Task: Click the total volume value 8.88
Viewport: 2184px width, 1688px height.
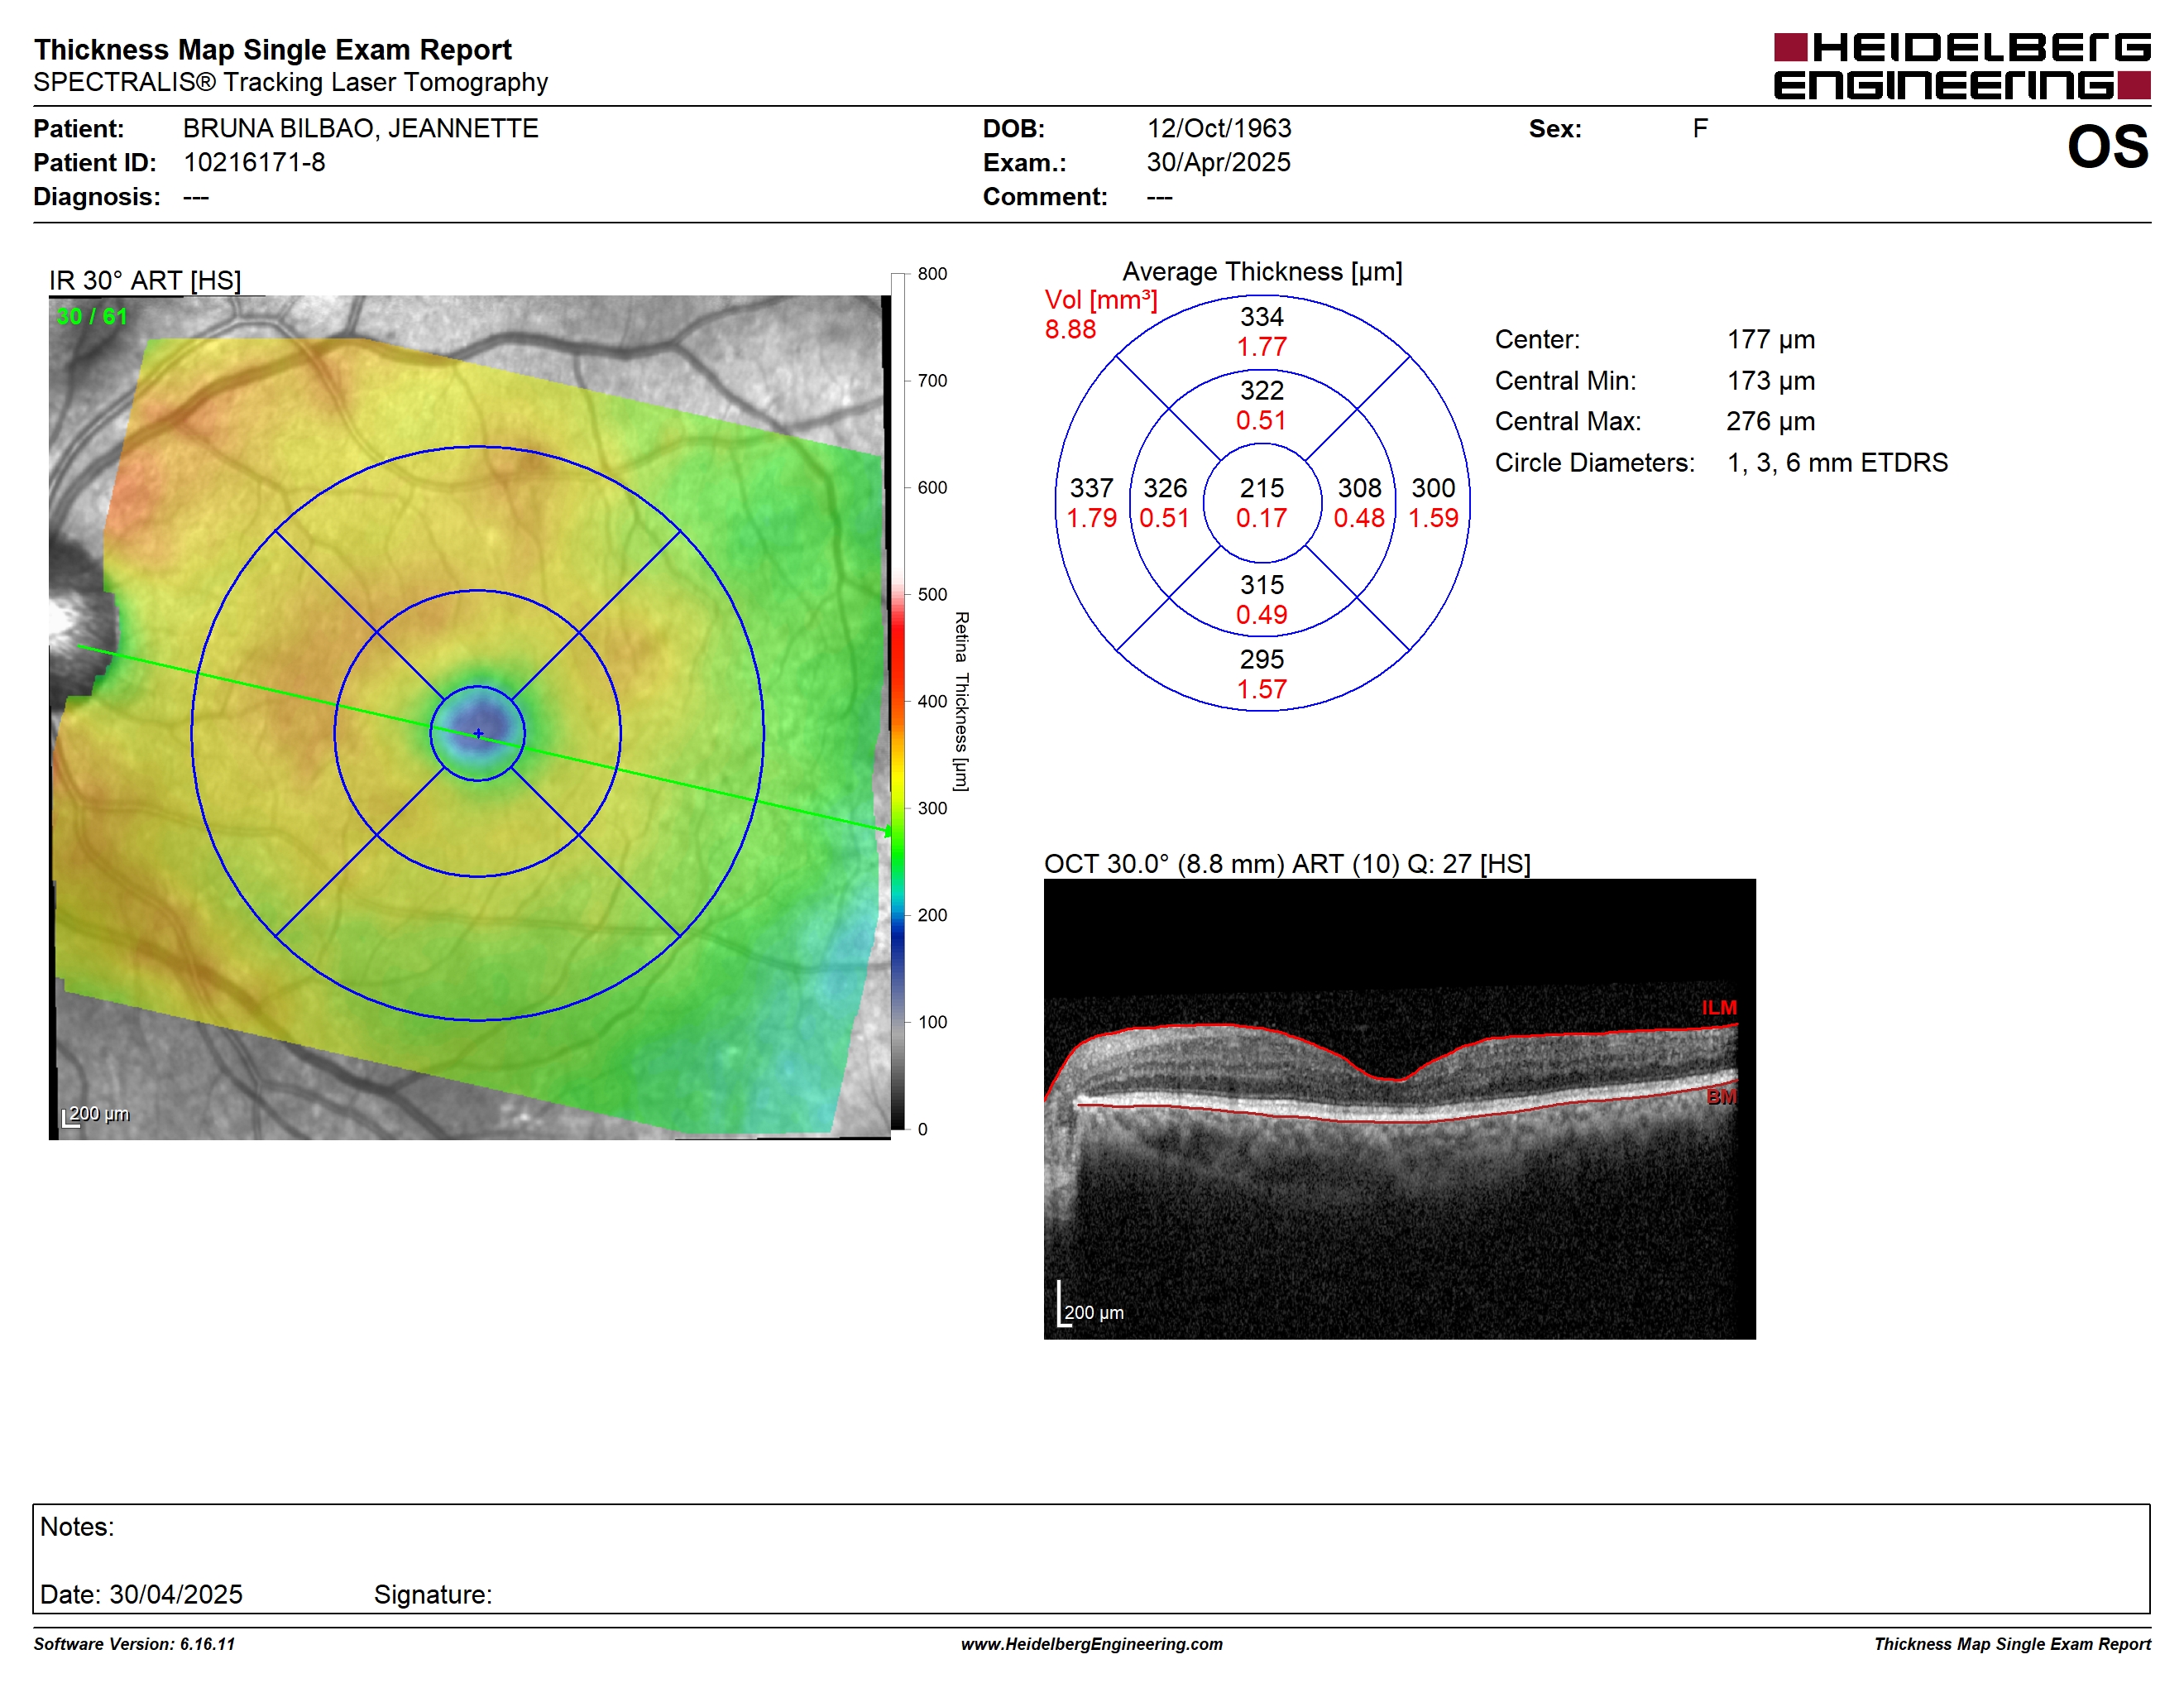Action: tap(1070, 330)
